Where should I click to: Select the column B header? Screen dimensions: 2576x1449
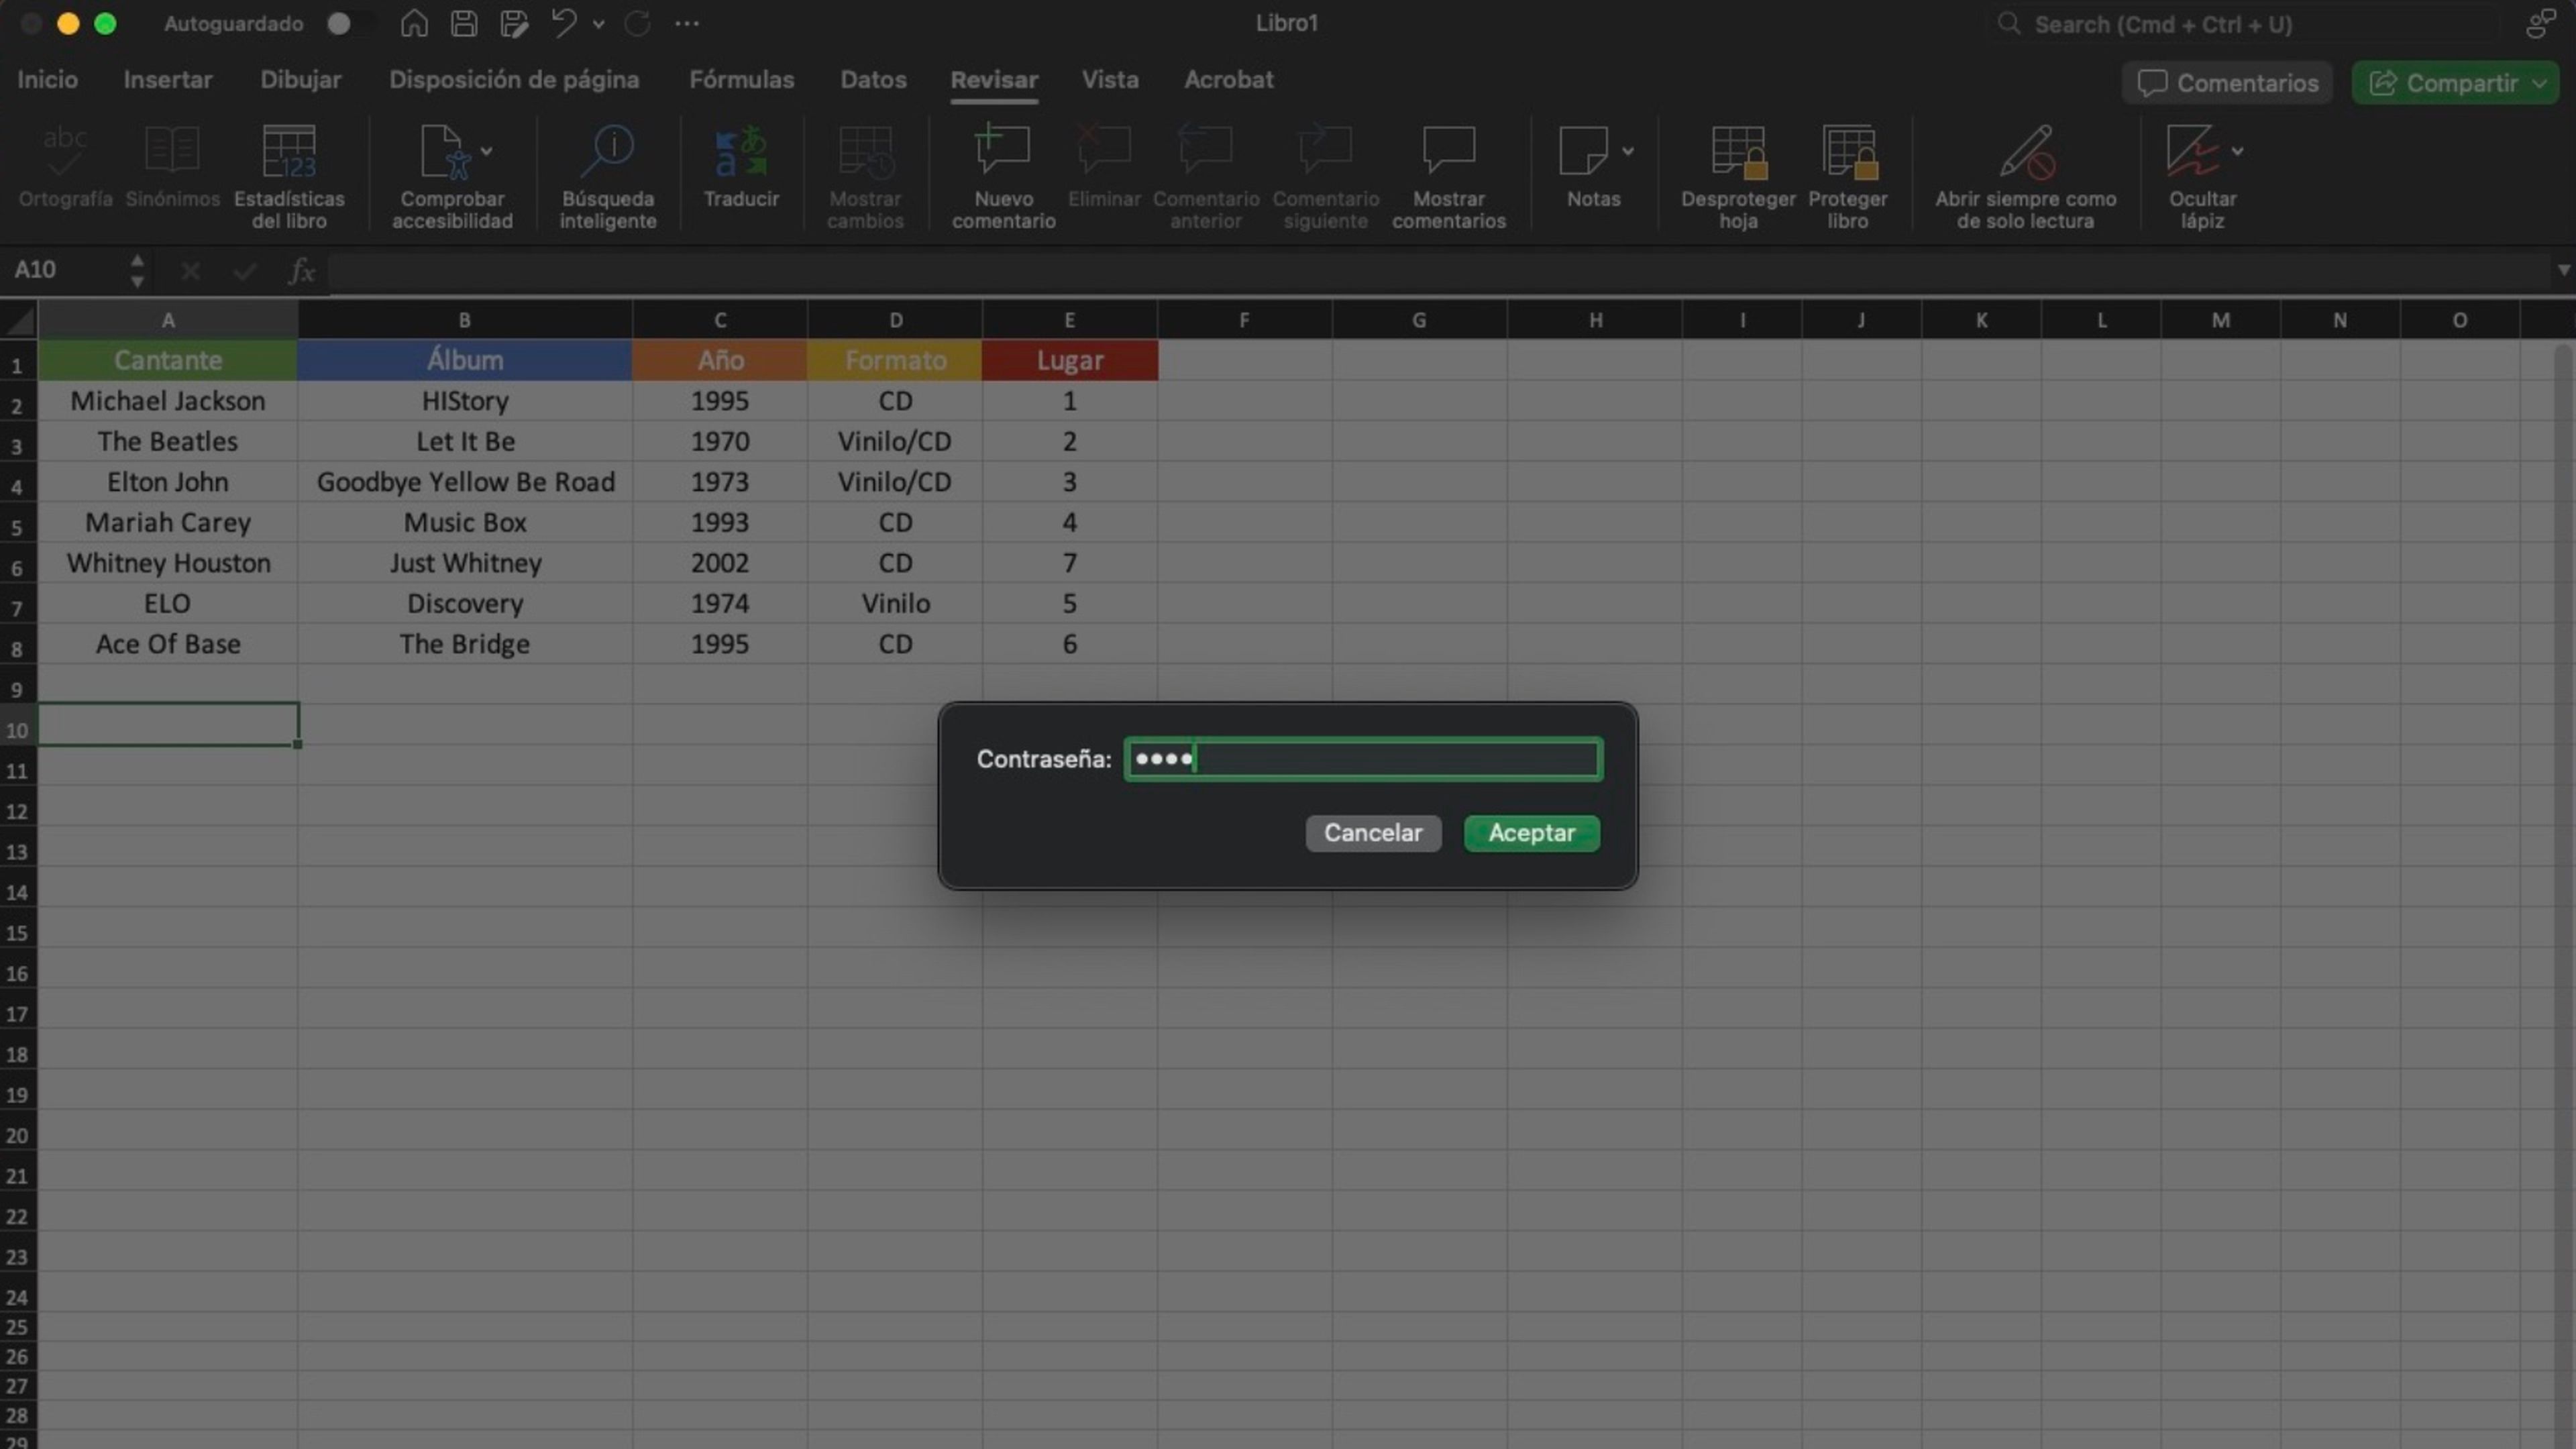[464, 321]
